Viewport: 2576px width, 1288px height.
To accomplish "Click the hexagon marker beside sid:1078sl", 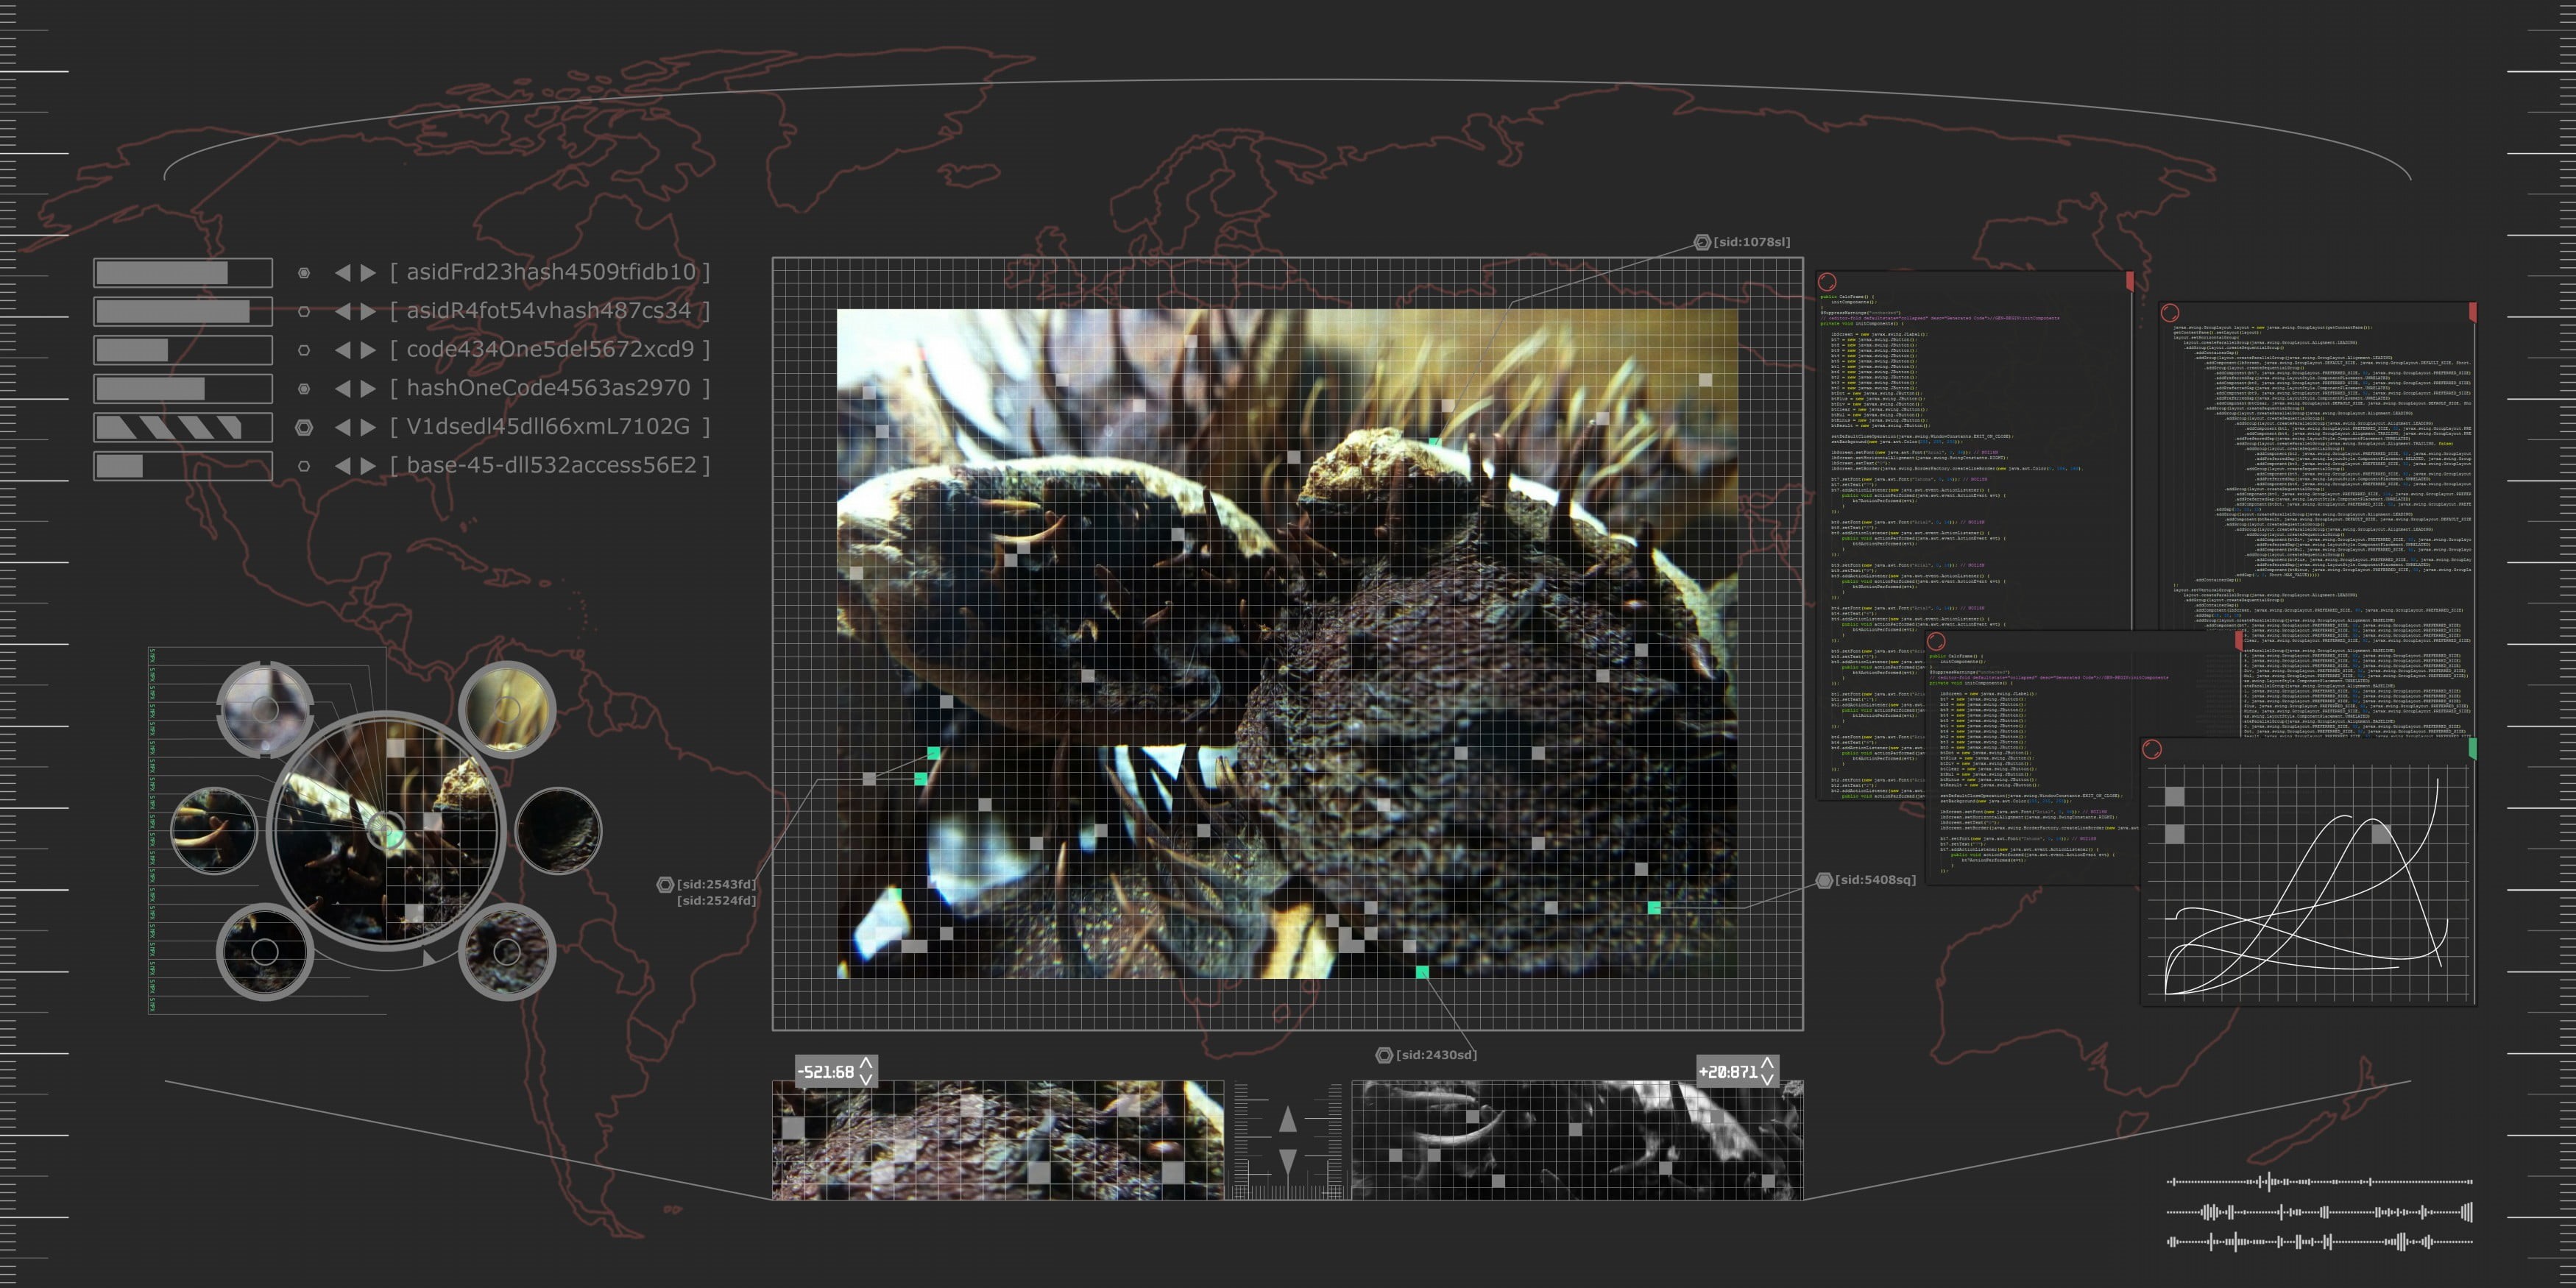I will tap(1702, 242).
